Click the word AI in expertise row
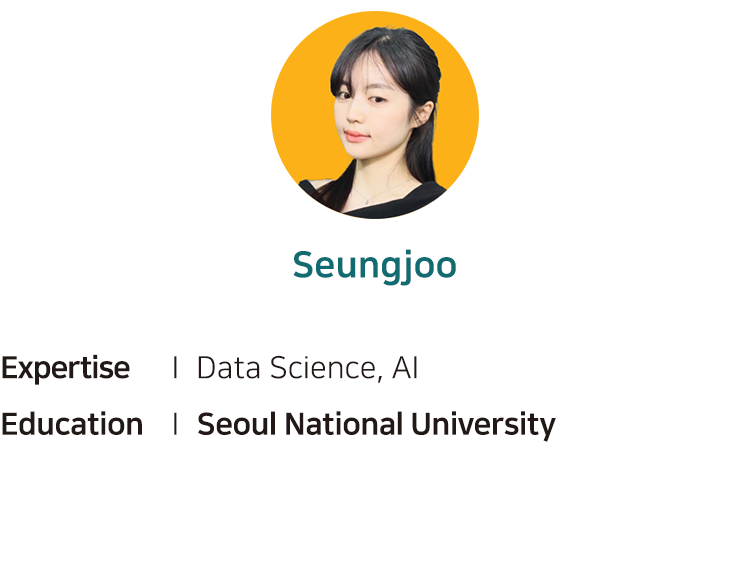Screen dimensions: 744x573 (x=405, y=368)
